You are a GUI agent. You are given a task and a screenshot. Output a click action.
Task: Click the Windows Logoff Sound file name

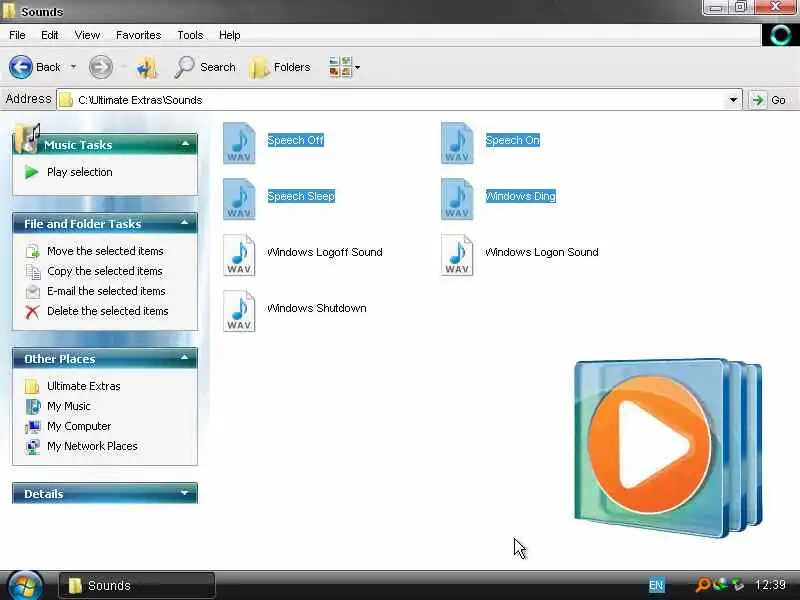pyautogui.click(x=325, y=252)
